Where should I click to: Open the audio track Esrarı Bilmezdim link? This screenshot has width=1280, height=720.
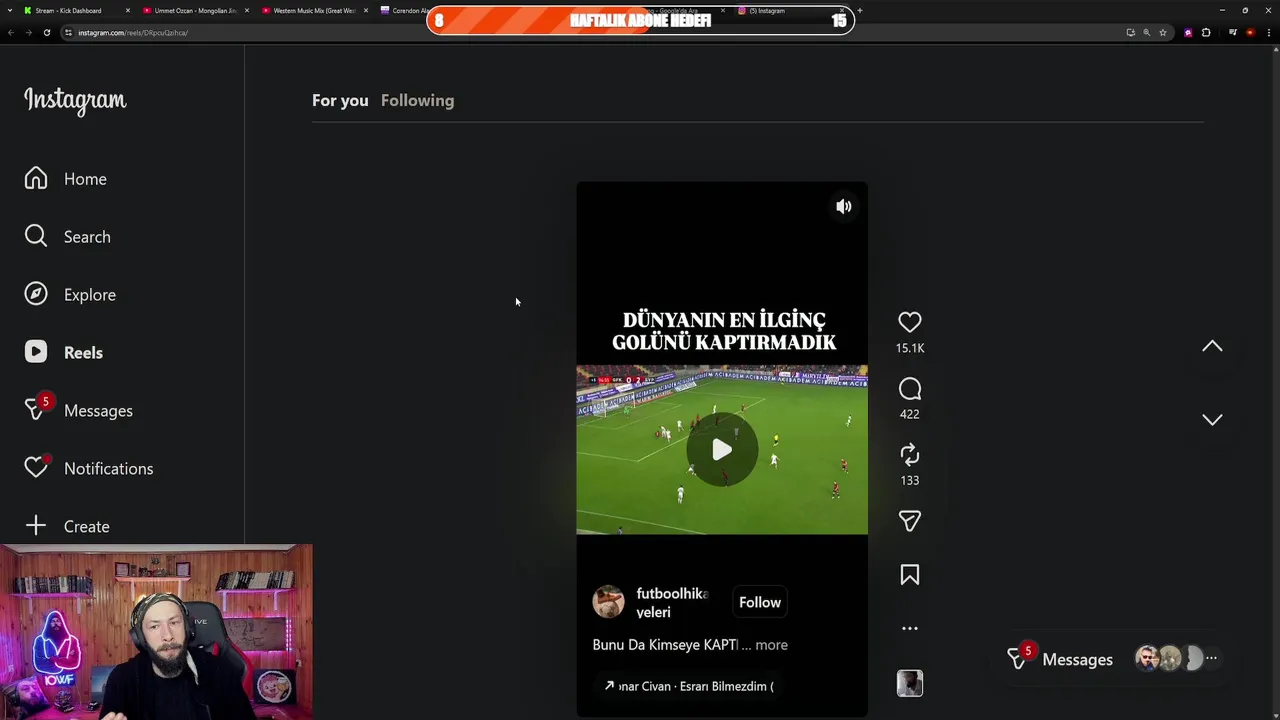click(x=689, y=686)
